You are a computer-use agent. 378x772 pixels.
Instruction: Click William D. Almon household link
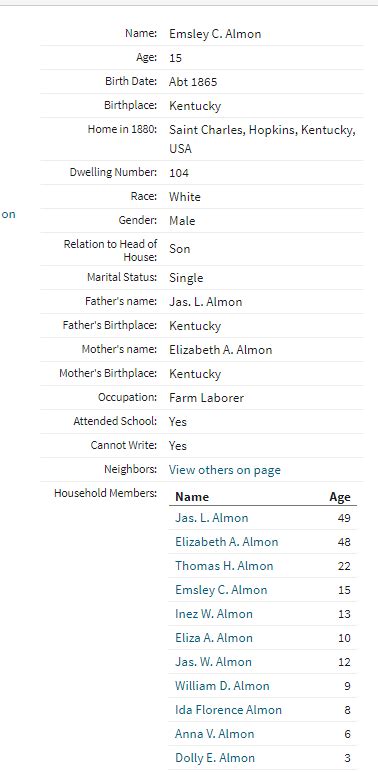[x=222, y=686]
